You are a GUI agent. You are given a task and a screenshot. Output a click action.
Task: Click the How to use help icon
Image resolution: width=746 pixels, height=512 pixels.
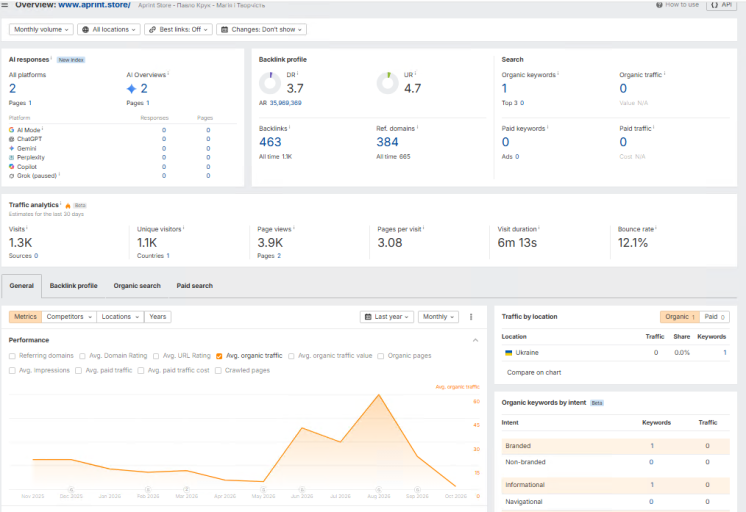(659, 5)
